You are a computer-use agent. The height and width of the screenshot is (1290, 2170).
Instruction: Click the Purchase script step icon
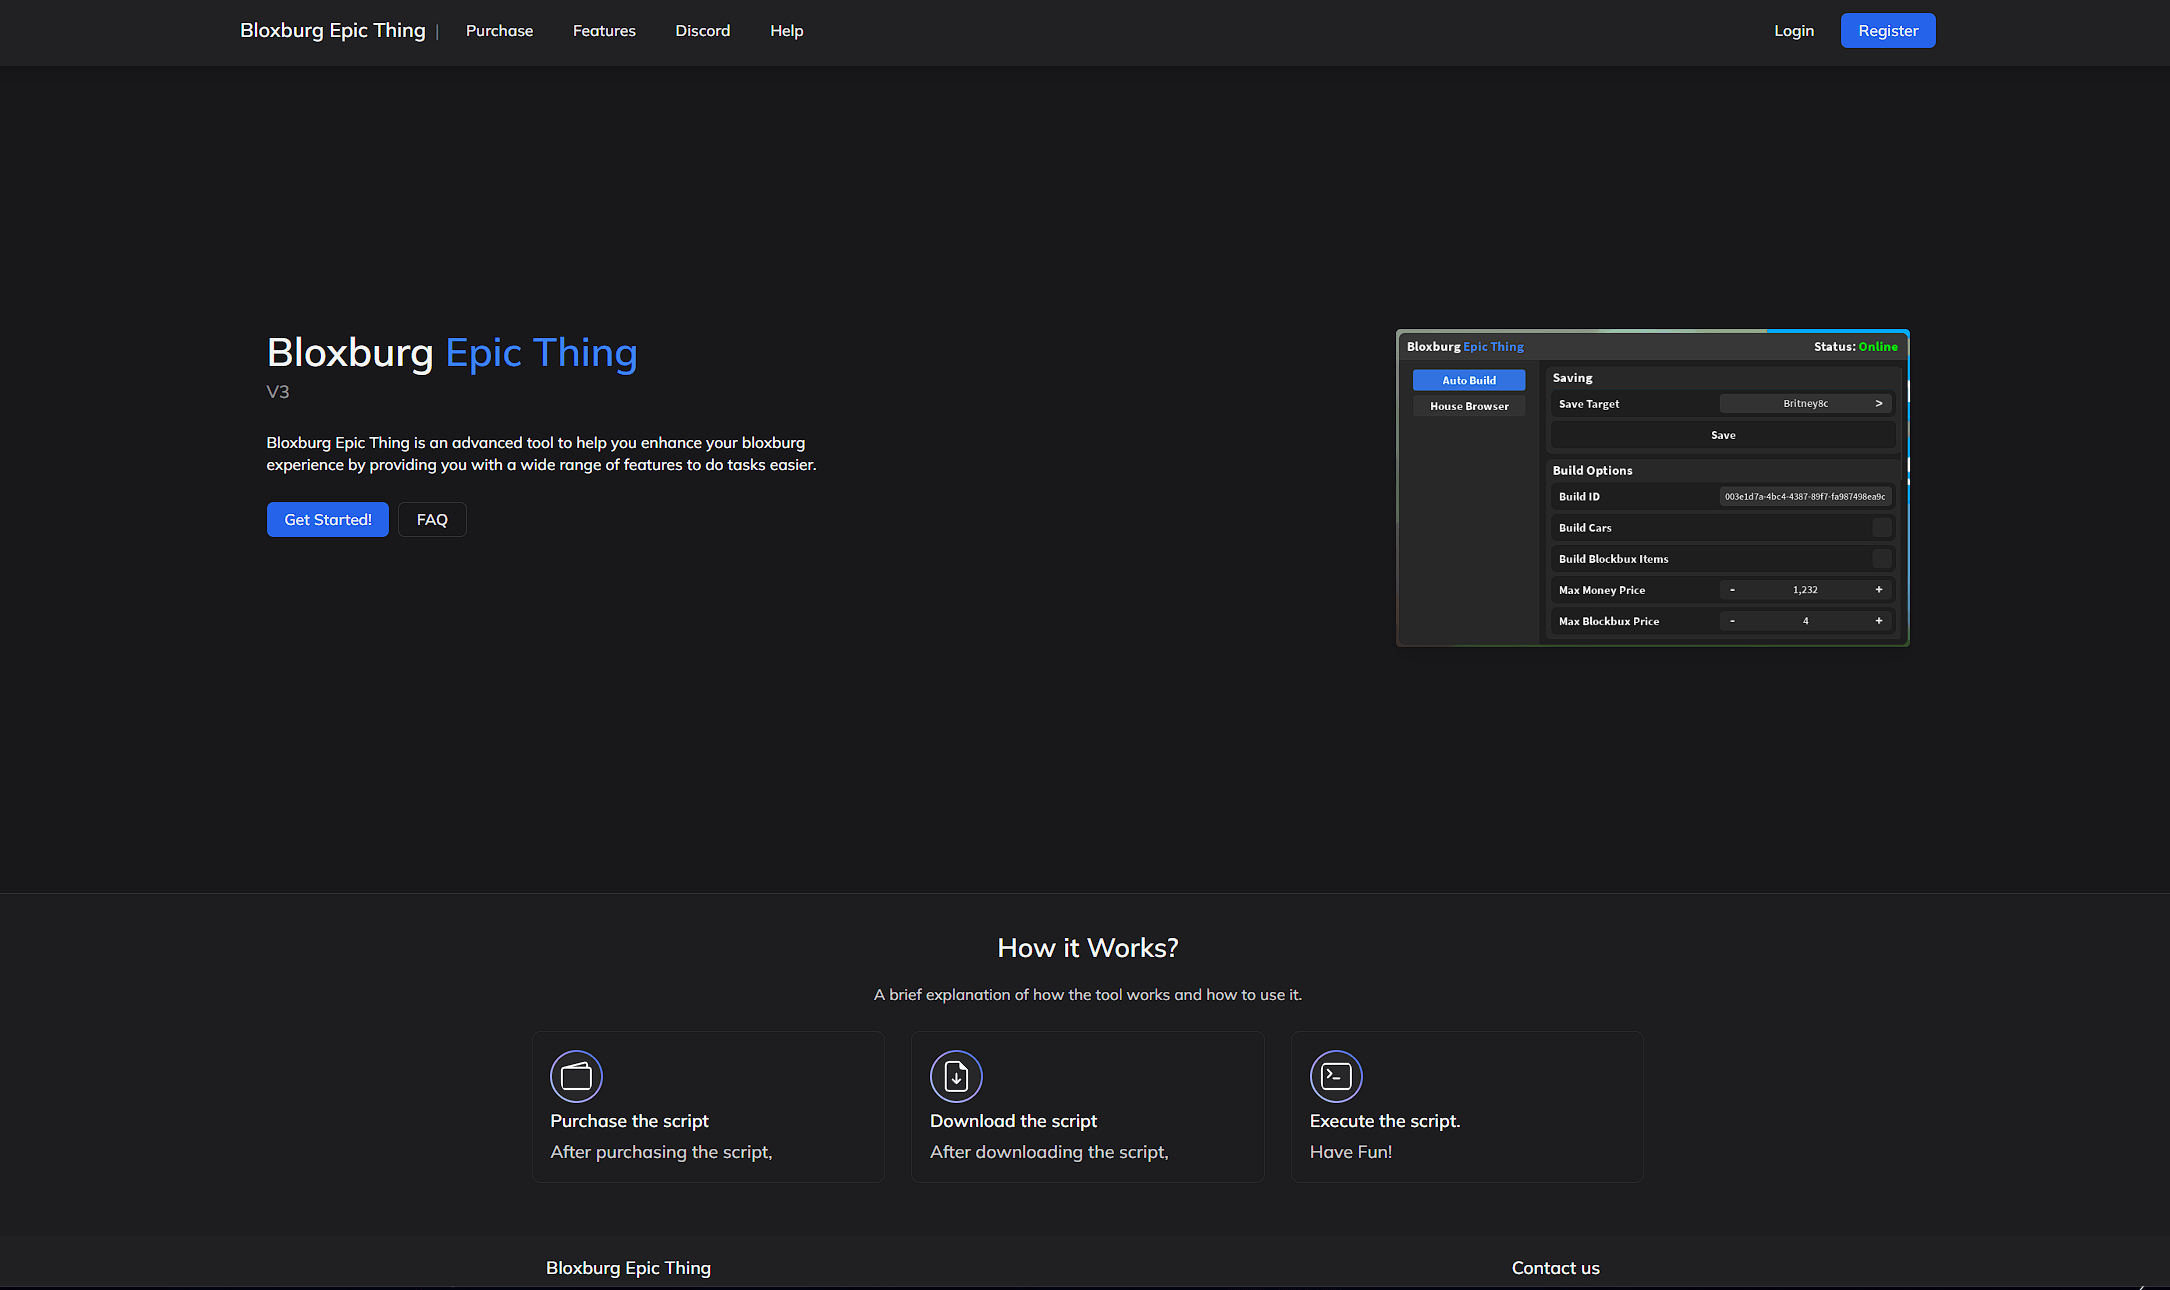point(574,1075)
